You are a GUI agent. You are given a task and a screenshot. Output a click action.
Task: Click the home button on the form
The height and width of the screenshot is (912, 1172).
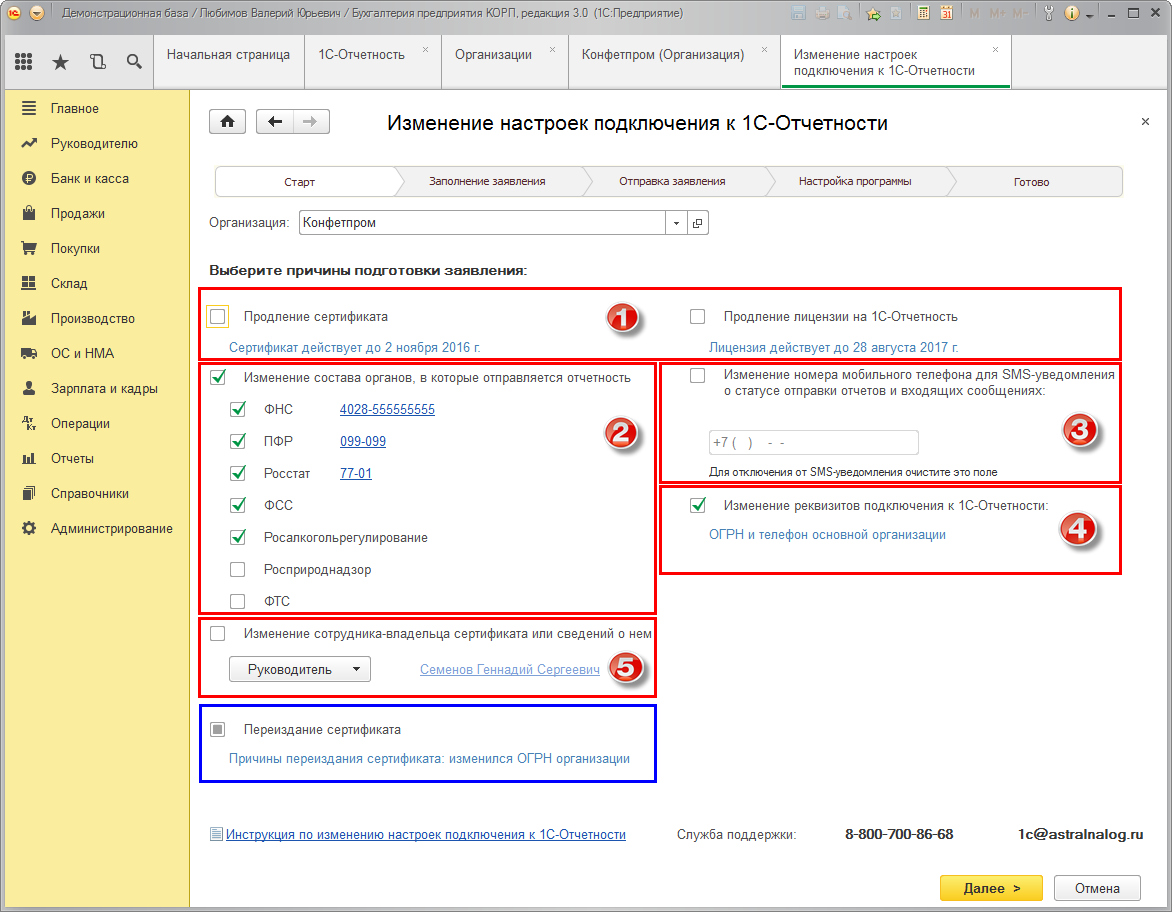tap(227, 121)
